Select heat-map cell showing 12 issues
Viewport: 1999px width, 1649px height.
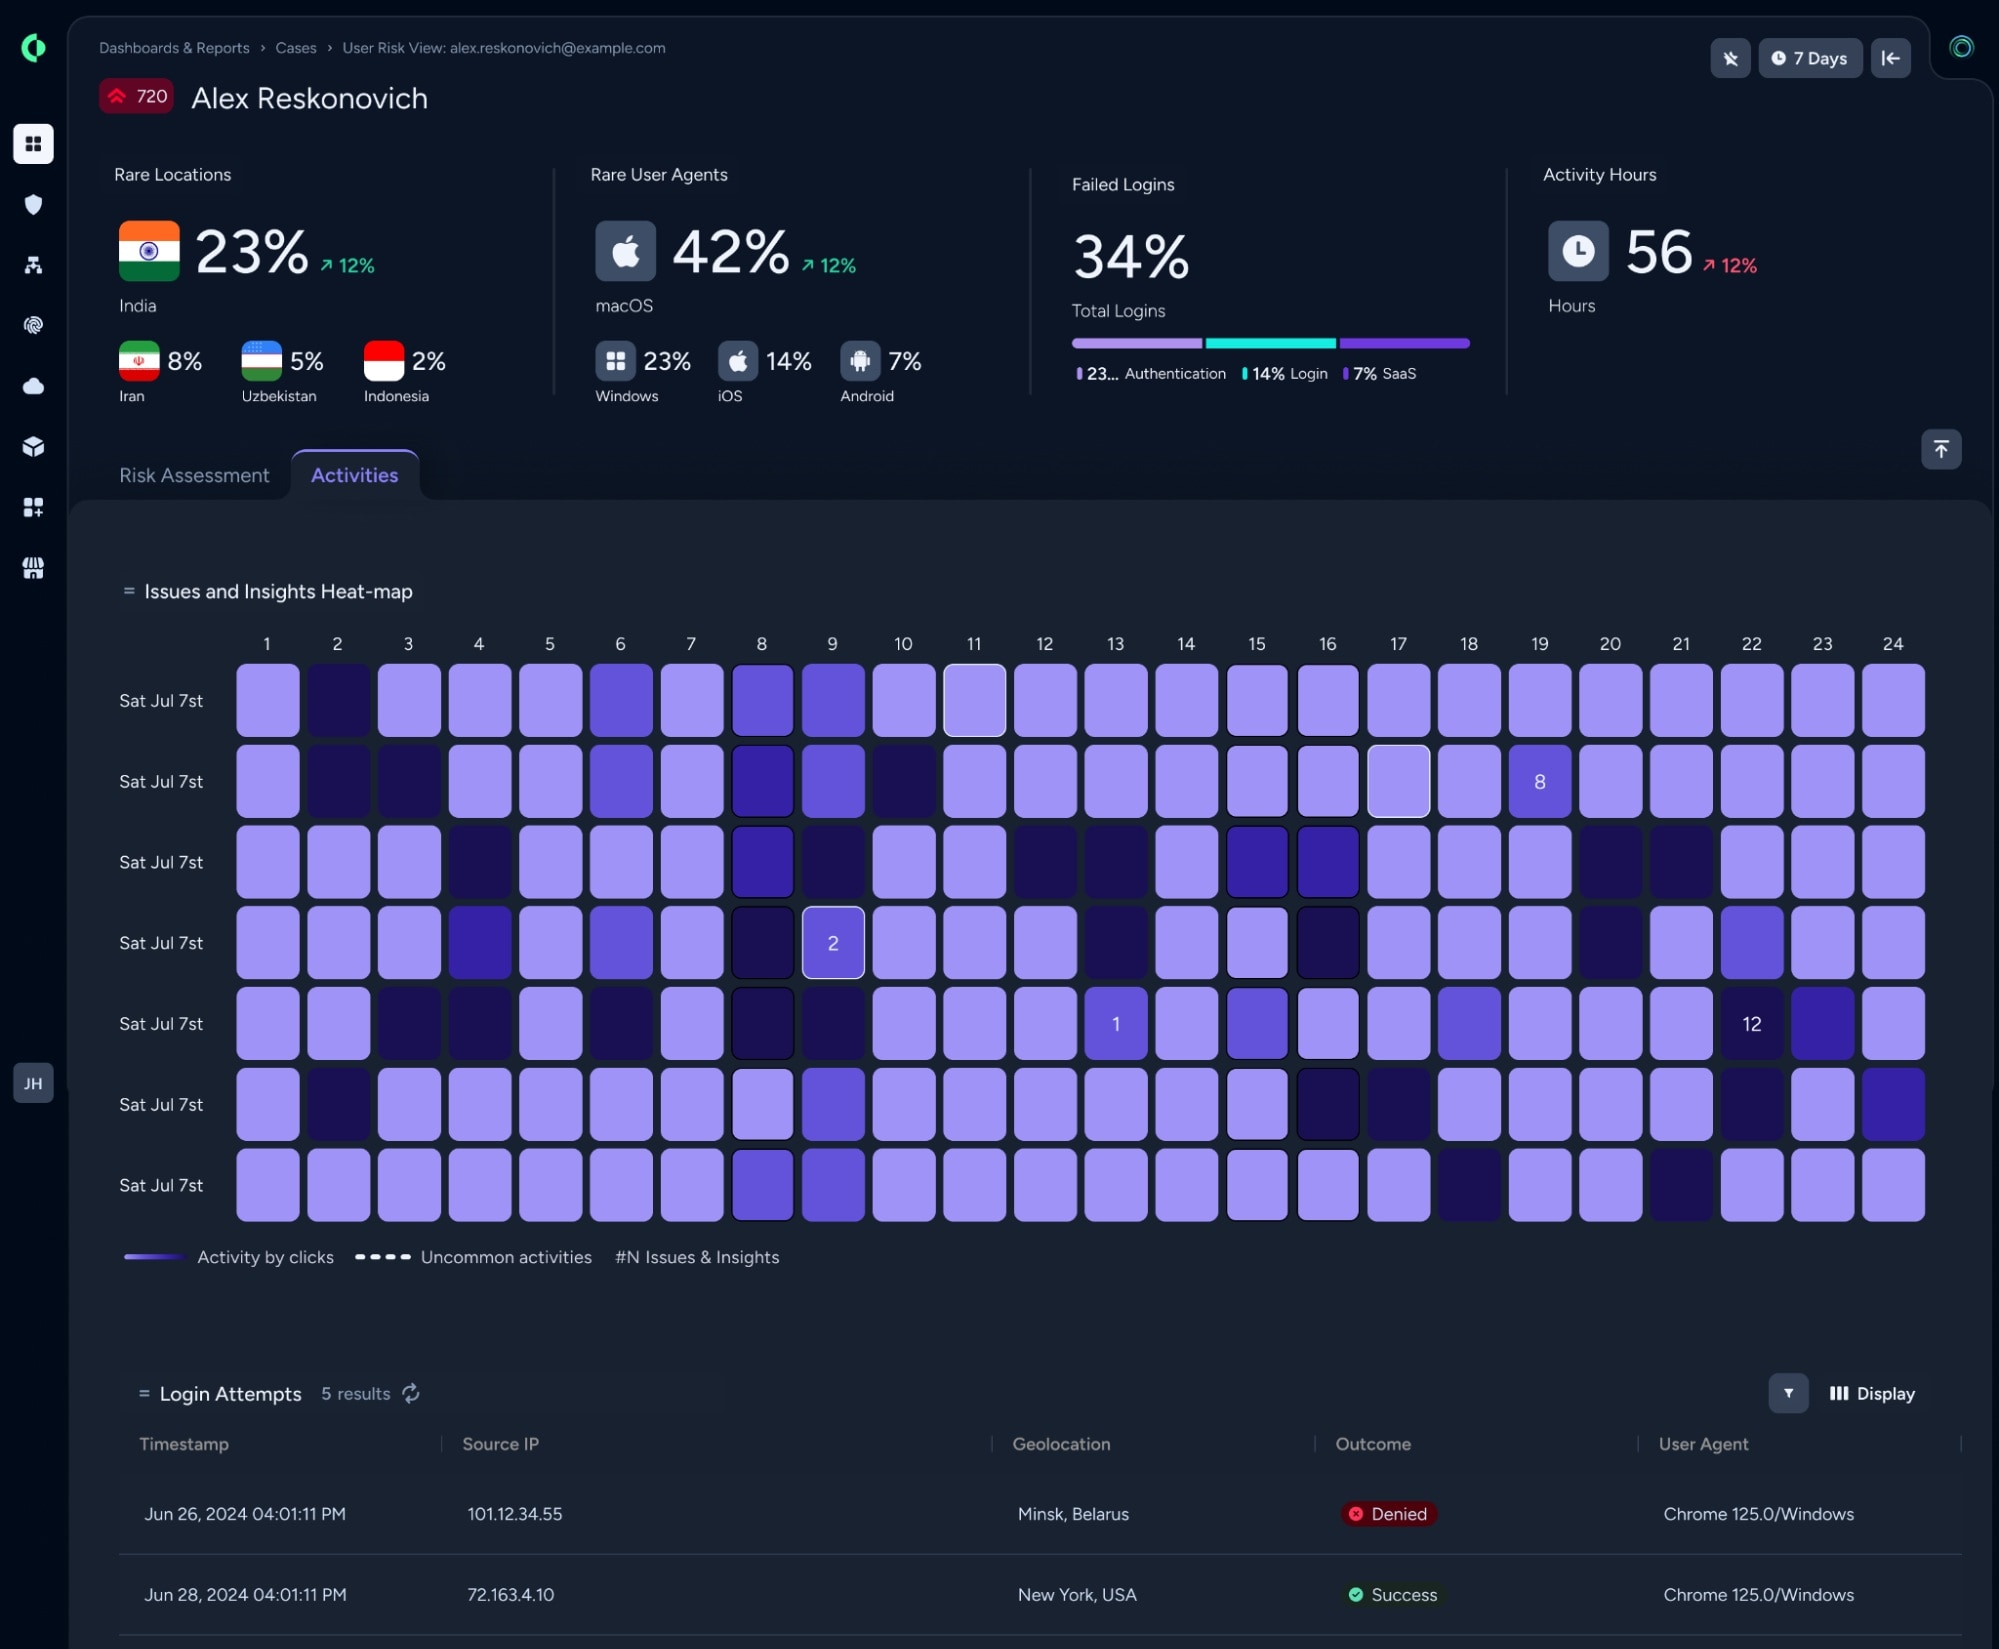click(x=1751, y=1023)
